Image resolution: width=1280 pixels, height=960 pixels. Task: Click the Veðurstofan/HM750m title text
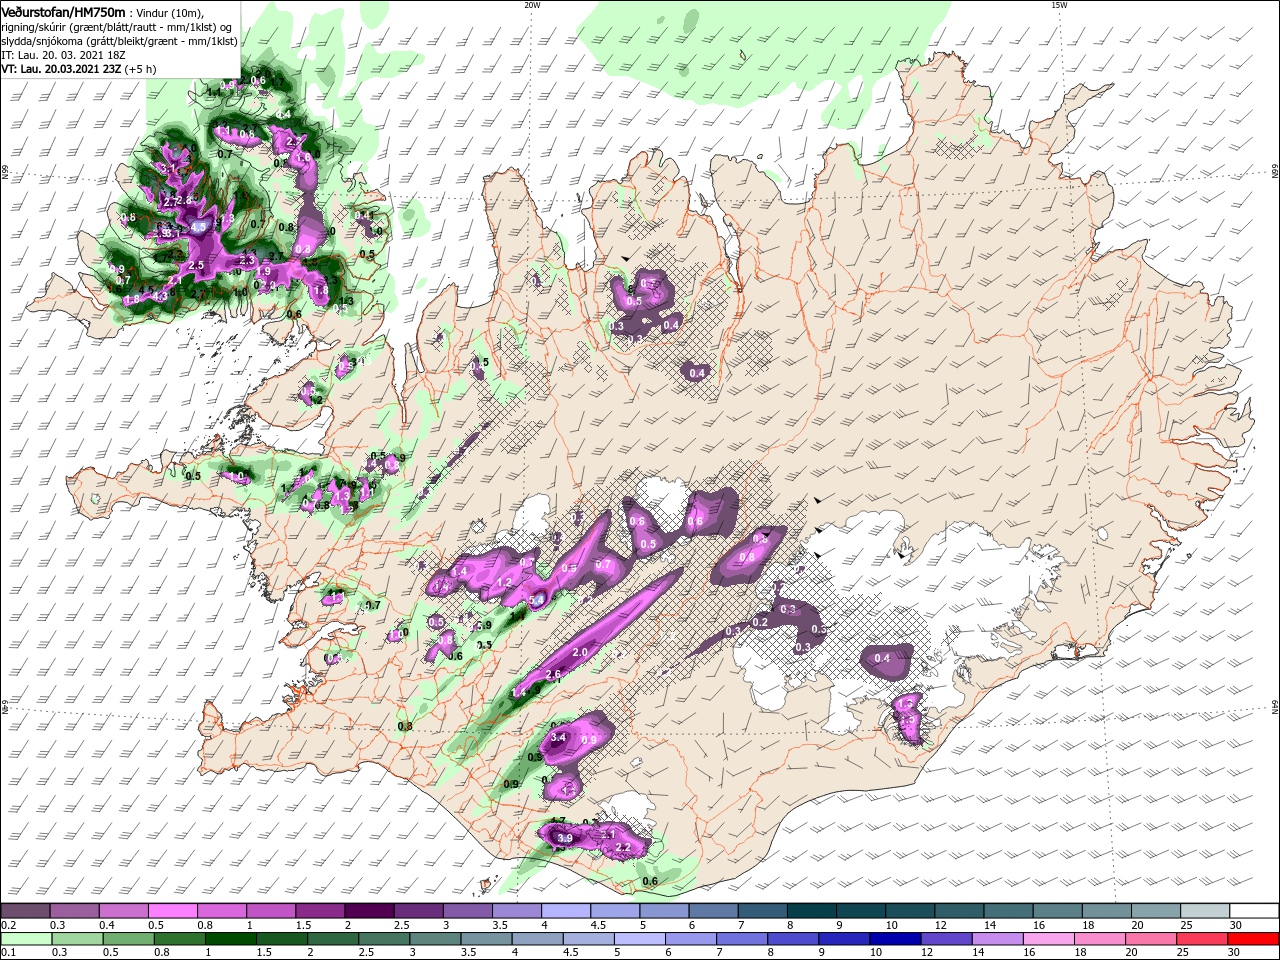pos(64,11)
